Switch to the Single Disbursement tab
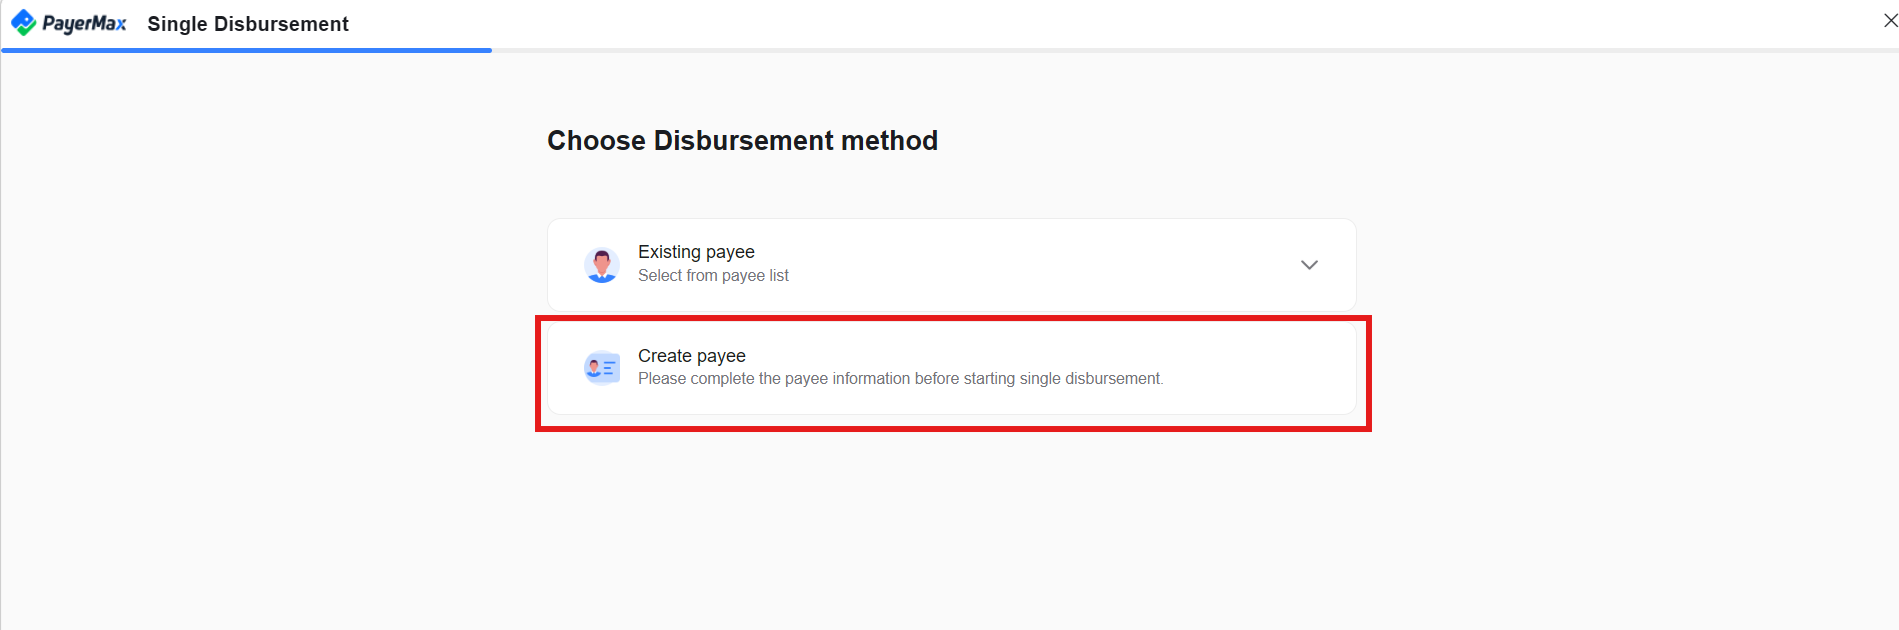Image resolution: width=1899 pixels, height=630 pixels. [x=247, y=23]
